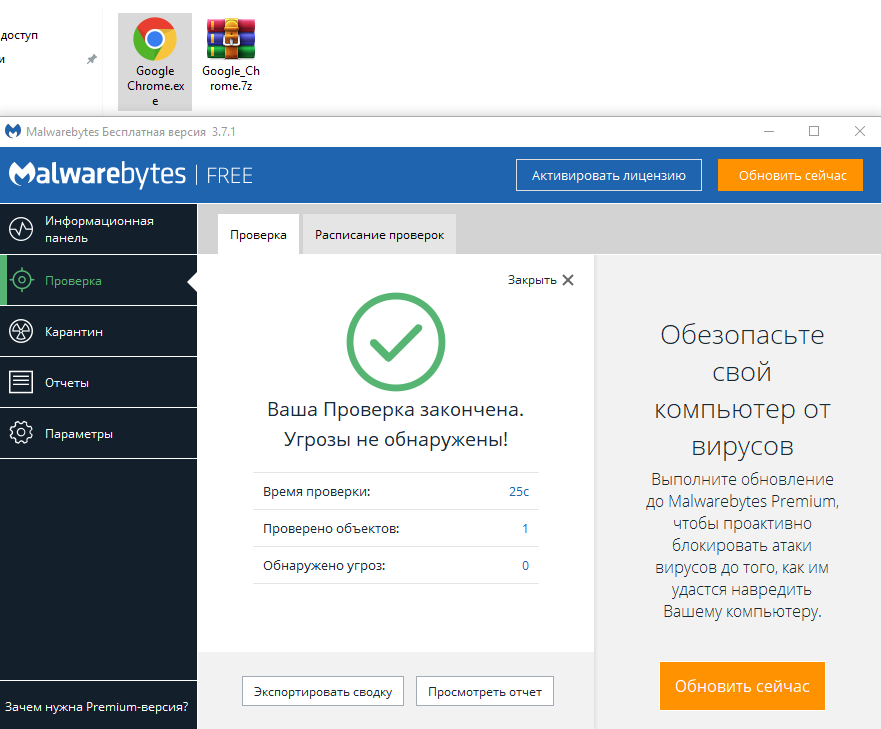Click the Обнаружено угроз: label
The image size is (881, 729).
coord(324,566)
